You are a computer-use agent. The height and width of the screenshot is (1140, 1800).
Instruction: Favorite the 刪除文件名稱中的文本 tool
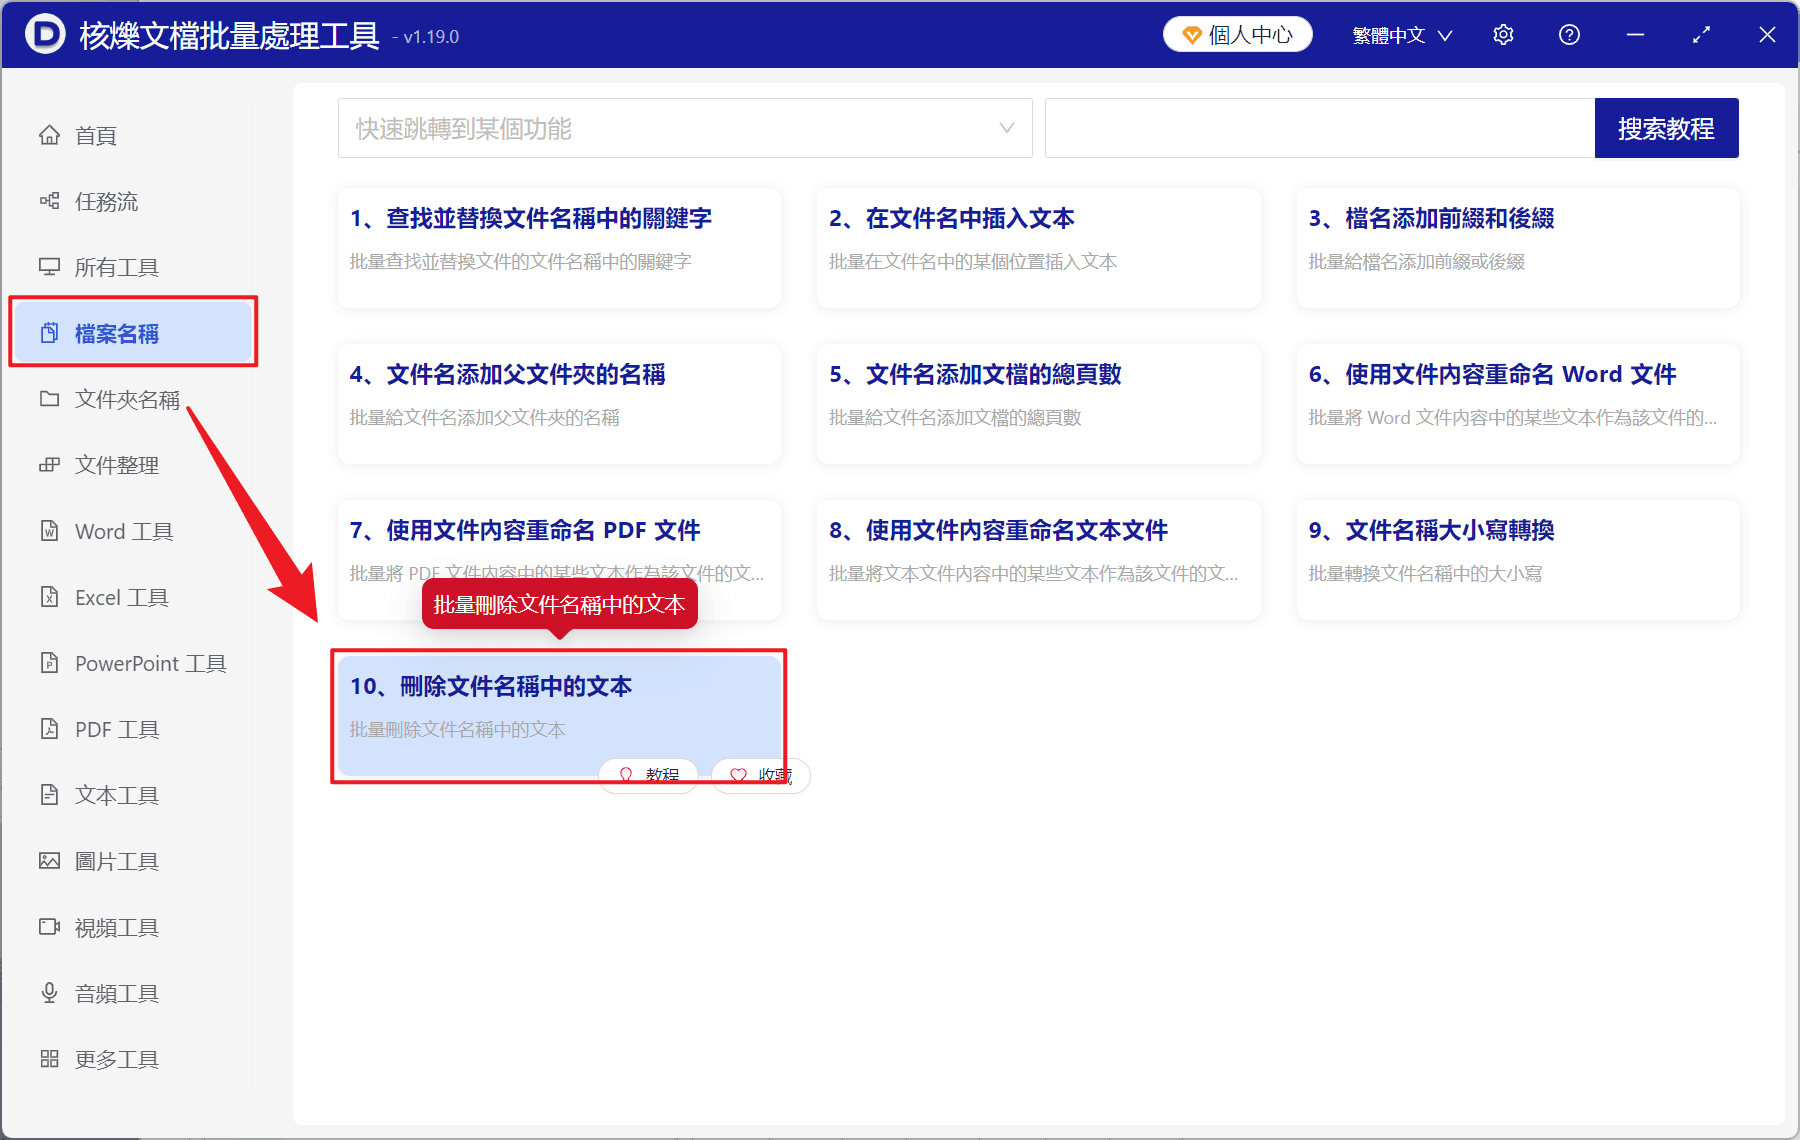(x=760, y=775)
